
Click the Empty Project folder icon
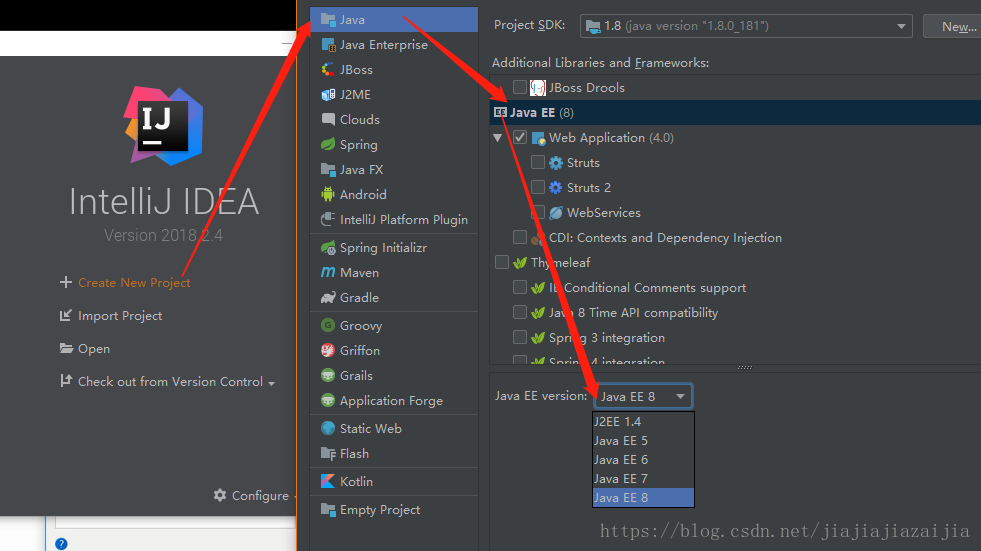click(x=328, y=509)
